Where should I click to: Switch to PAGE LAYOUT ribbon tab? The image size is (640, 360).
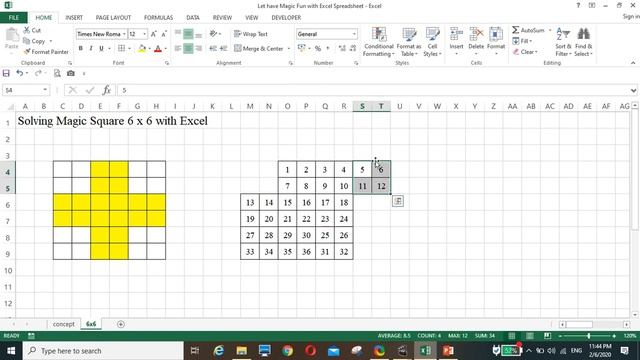point(113,18)
